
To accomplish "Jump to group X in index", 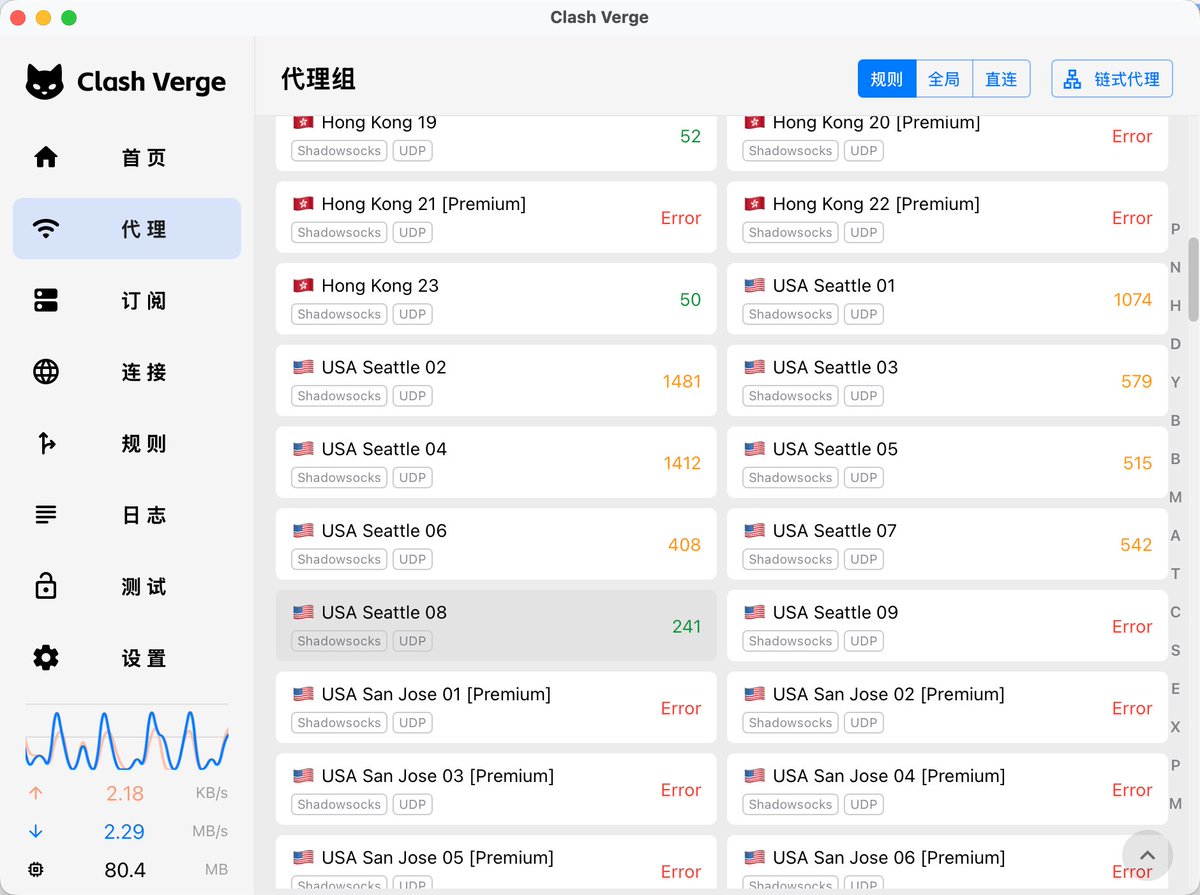I will point(1176,727).
